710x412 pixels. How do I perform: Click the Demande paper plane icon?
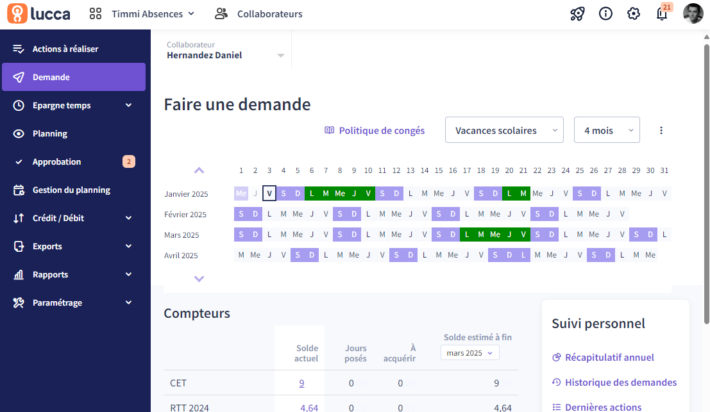tap(19, 77)
